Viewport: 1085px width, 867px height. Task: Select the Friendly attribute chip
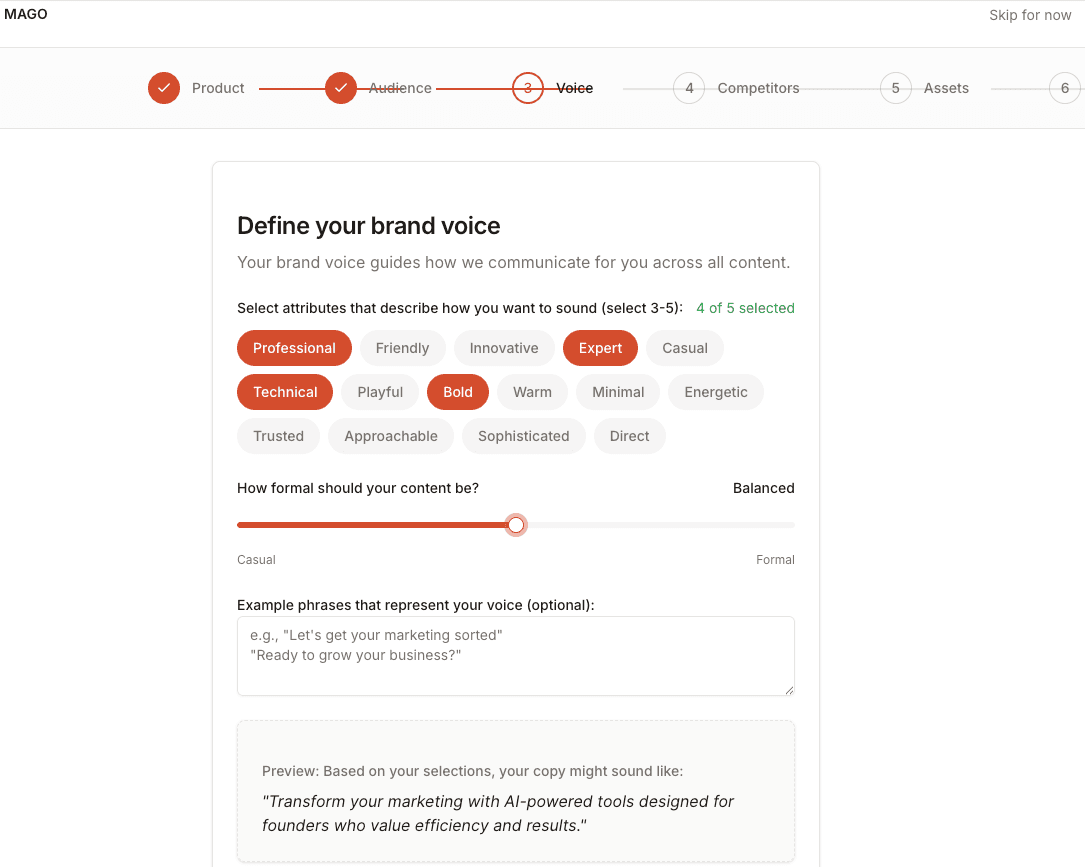point(402,348)
